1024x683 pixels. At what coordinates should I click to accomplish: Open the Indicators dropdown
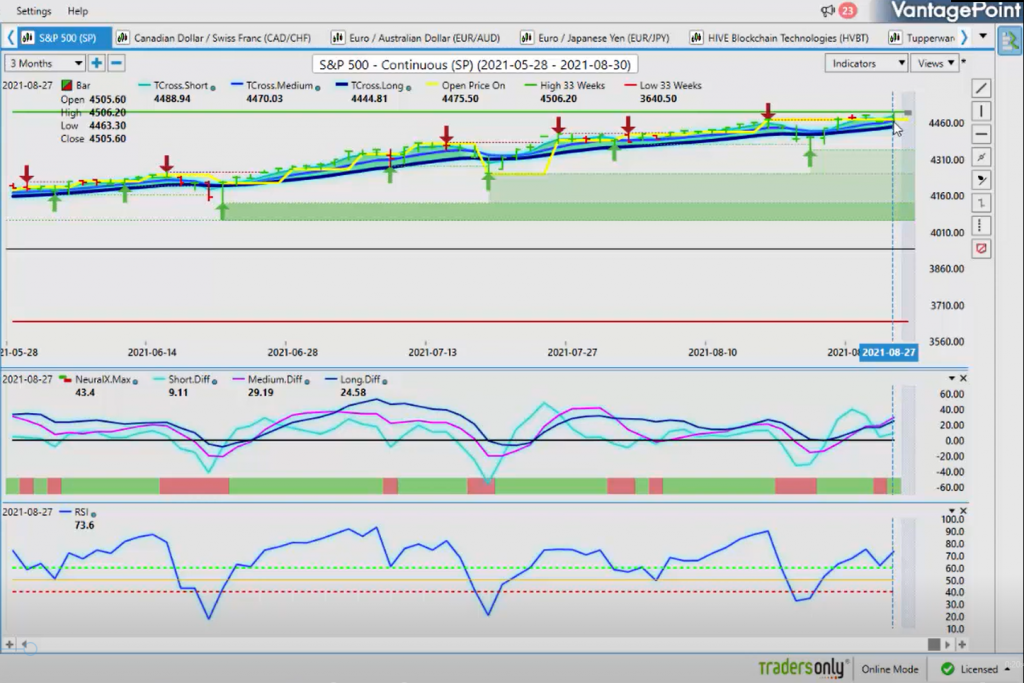click(x=867, y=63)
